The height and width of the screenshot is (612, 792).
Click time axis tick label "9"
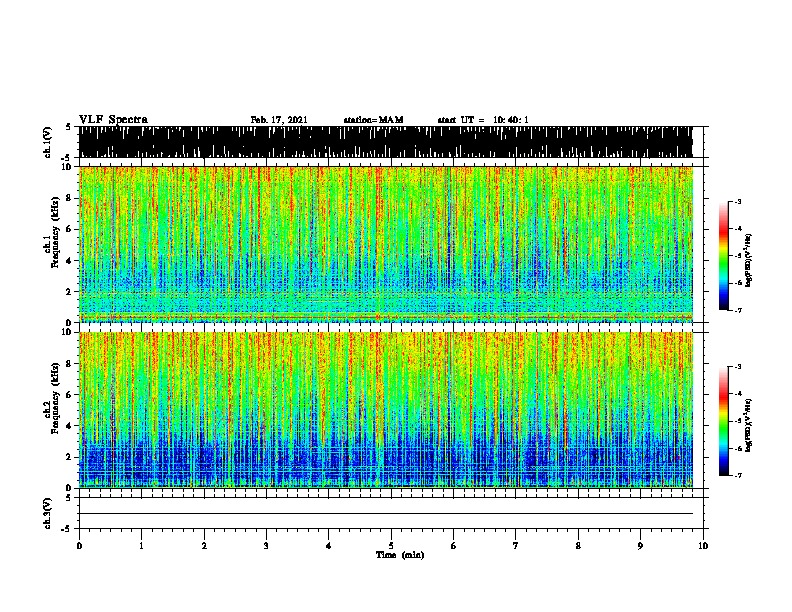(640, 546)
